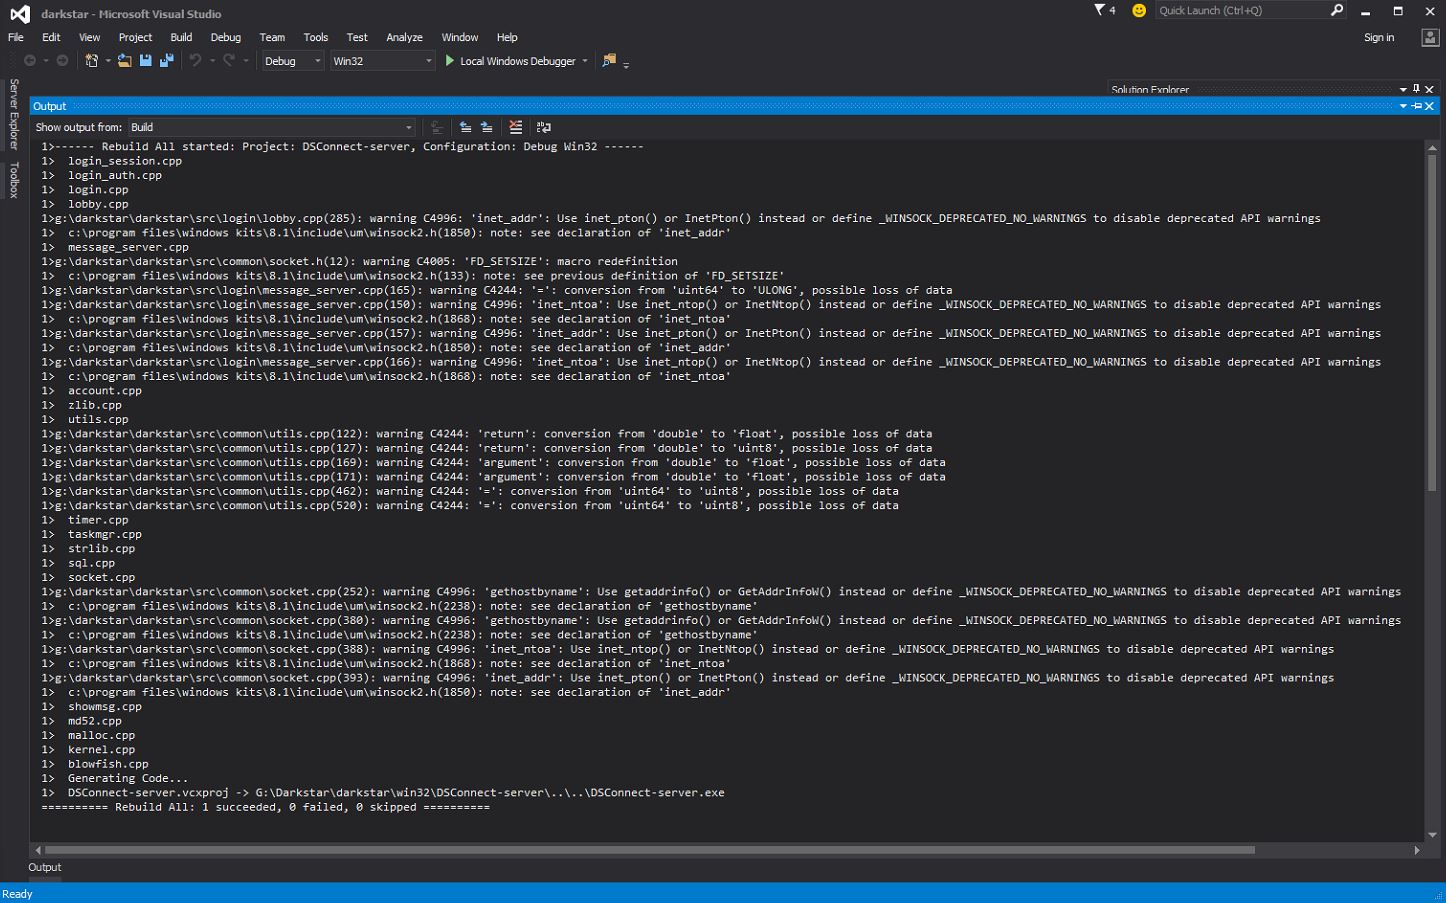The height and width of the screenshot is (903, 1446).
Task: Click the Quick Launch search box
Action: (x=1242, y=10)
